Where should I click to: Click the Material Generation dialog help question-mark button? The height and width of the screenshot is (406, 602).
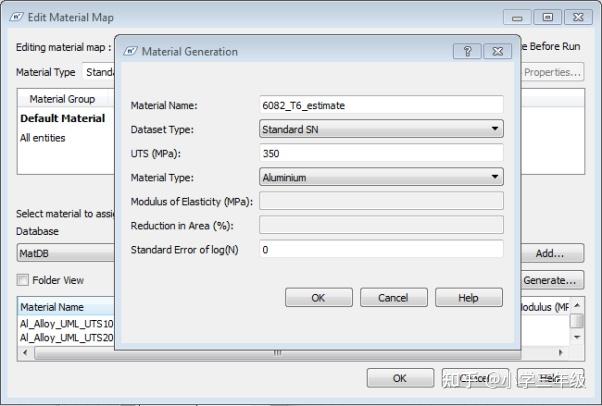[x=467, y=51]
